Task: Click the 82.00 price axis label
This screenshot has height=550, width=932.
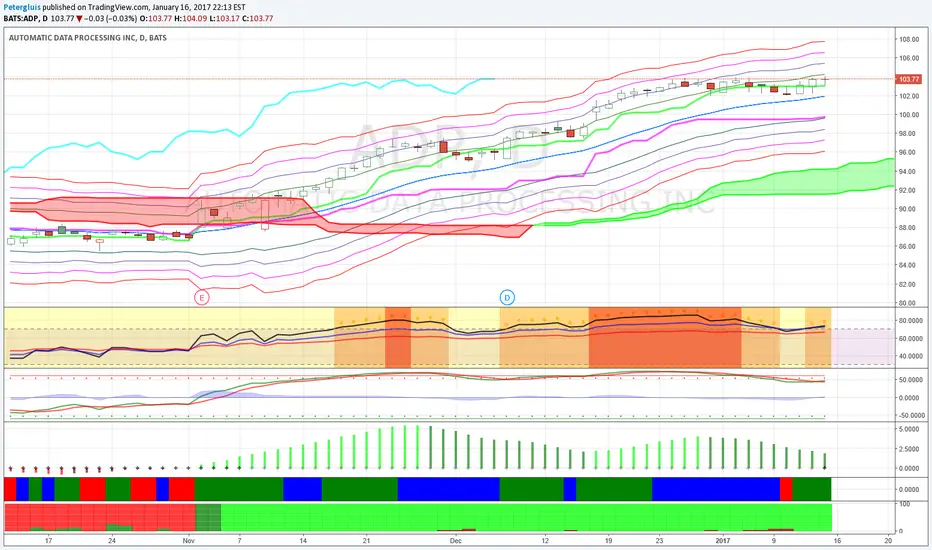Action: pos(909,285)
